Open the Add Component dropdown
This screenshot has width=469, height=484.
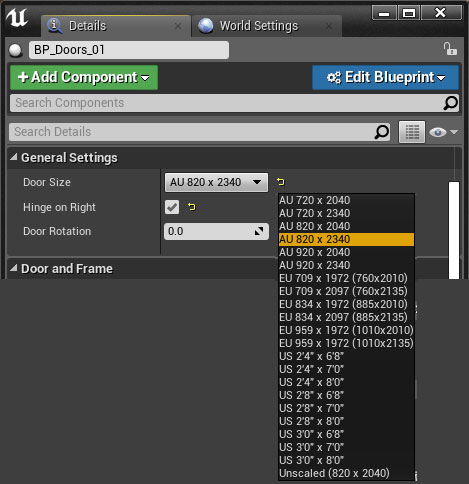84,77
